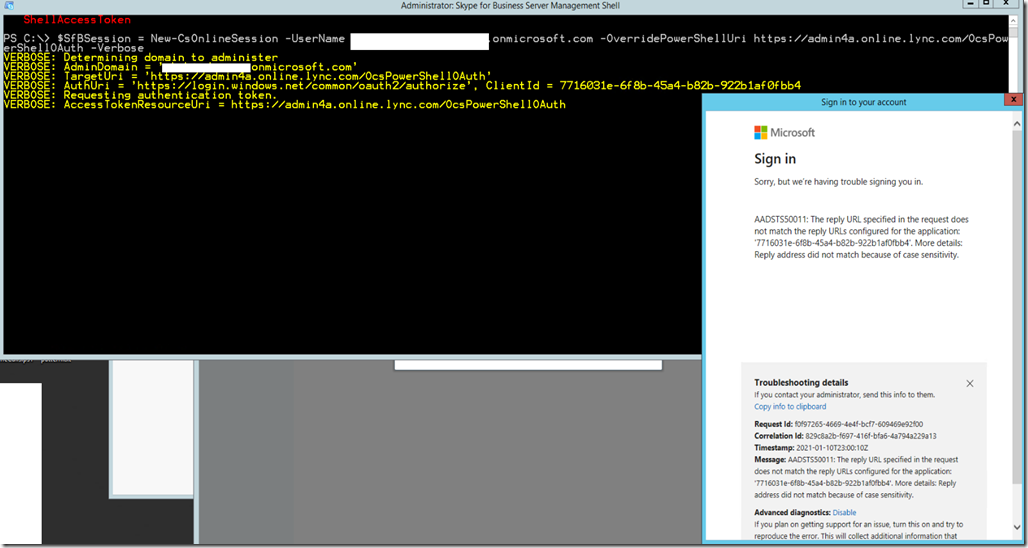Close the Troubleshooting details panel

[970, 383]
